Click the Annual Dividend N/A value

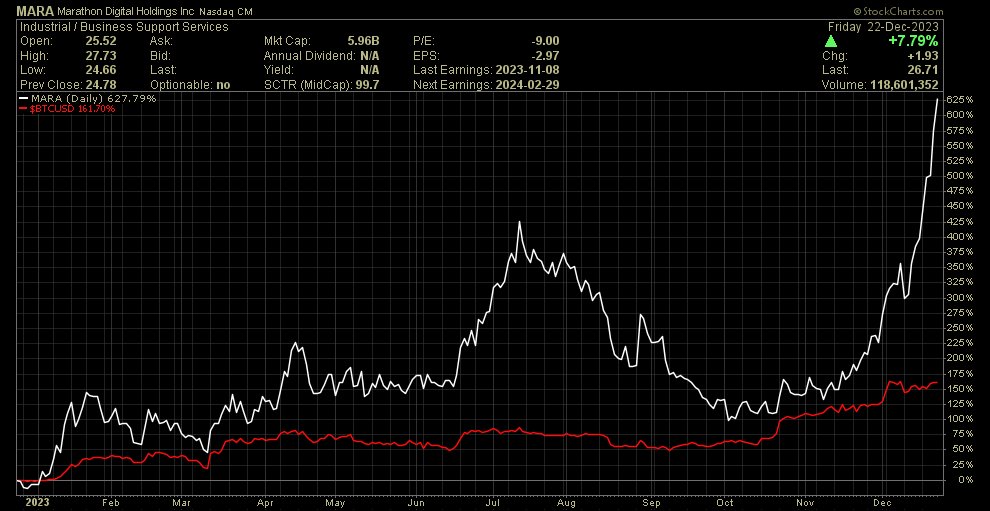(x=370, y=56)
